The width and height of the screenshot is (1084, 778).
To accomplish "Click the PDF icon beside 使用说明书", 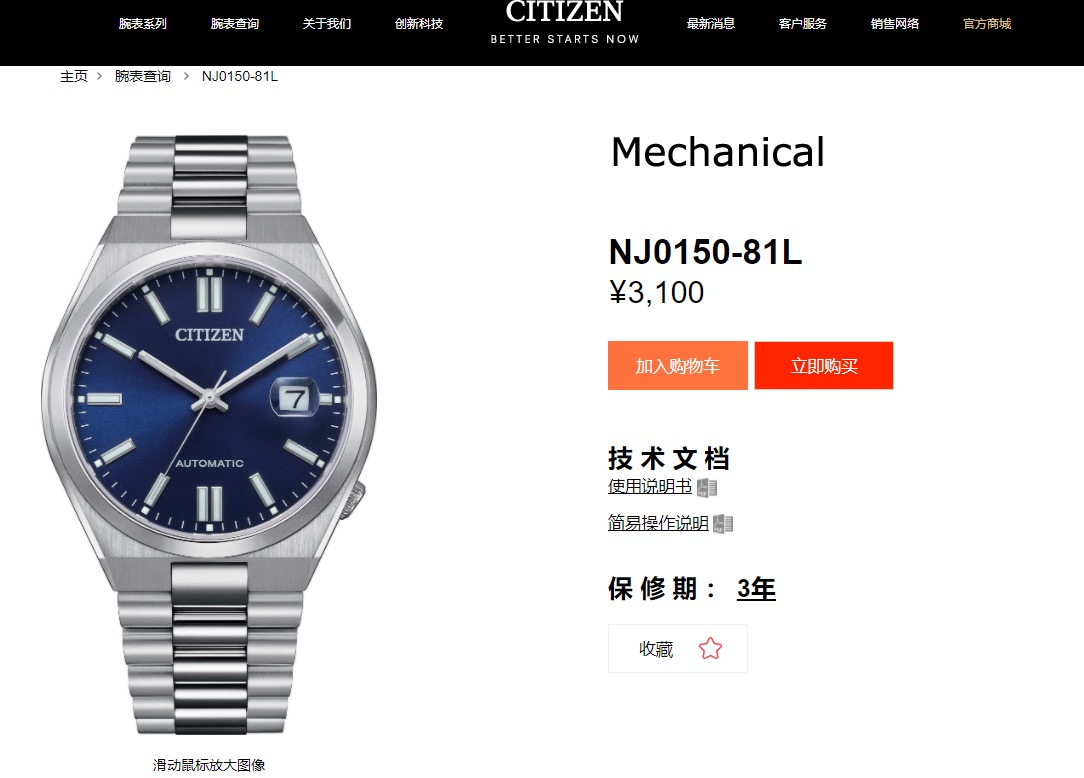I will click(x=707, y=488).
